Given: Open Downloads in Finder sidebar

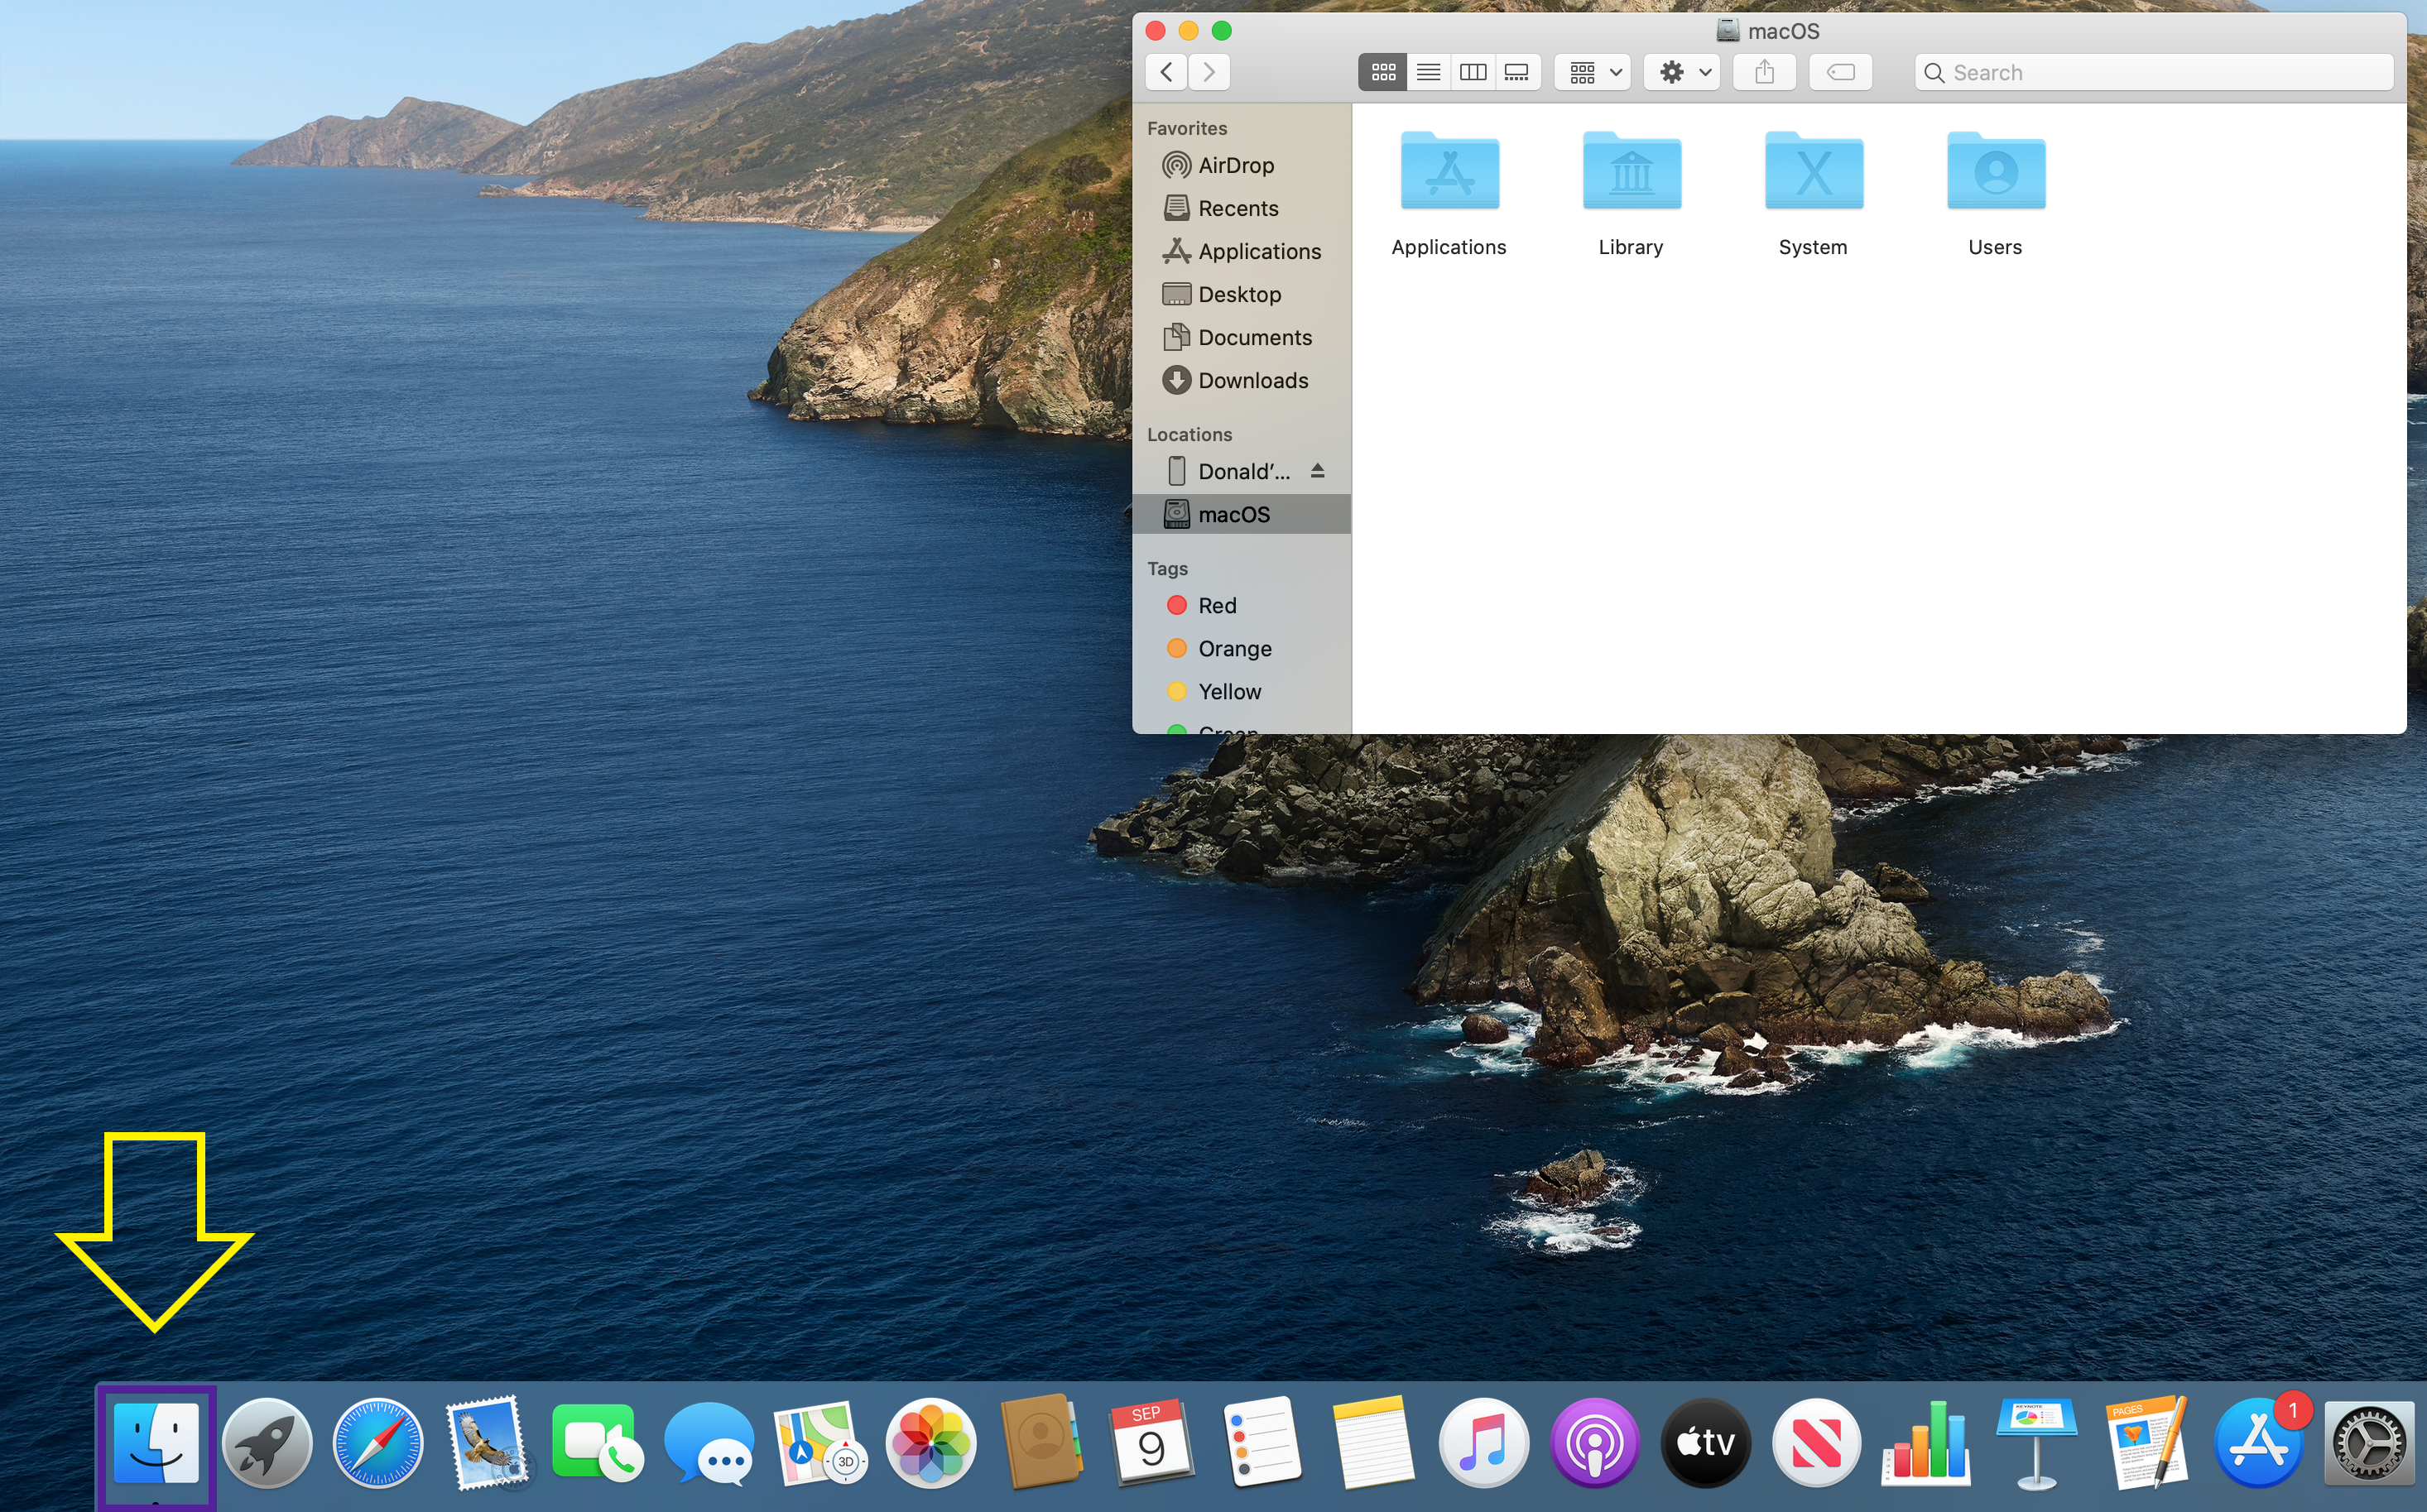Looking at the screenshot, I should 1241,380.
